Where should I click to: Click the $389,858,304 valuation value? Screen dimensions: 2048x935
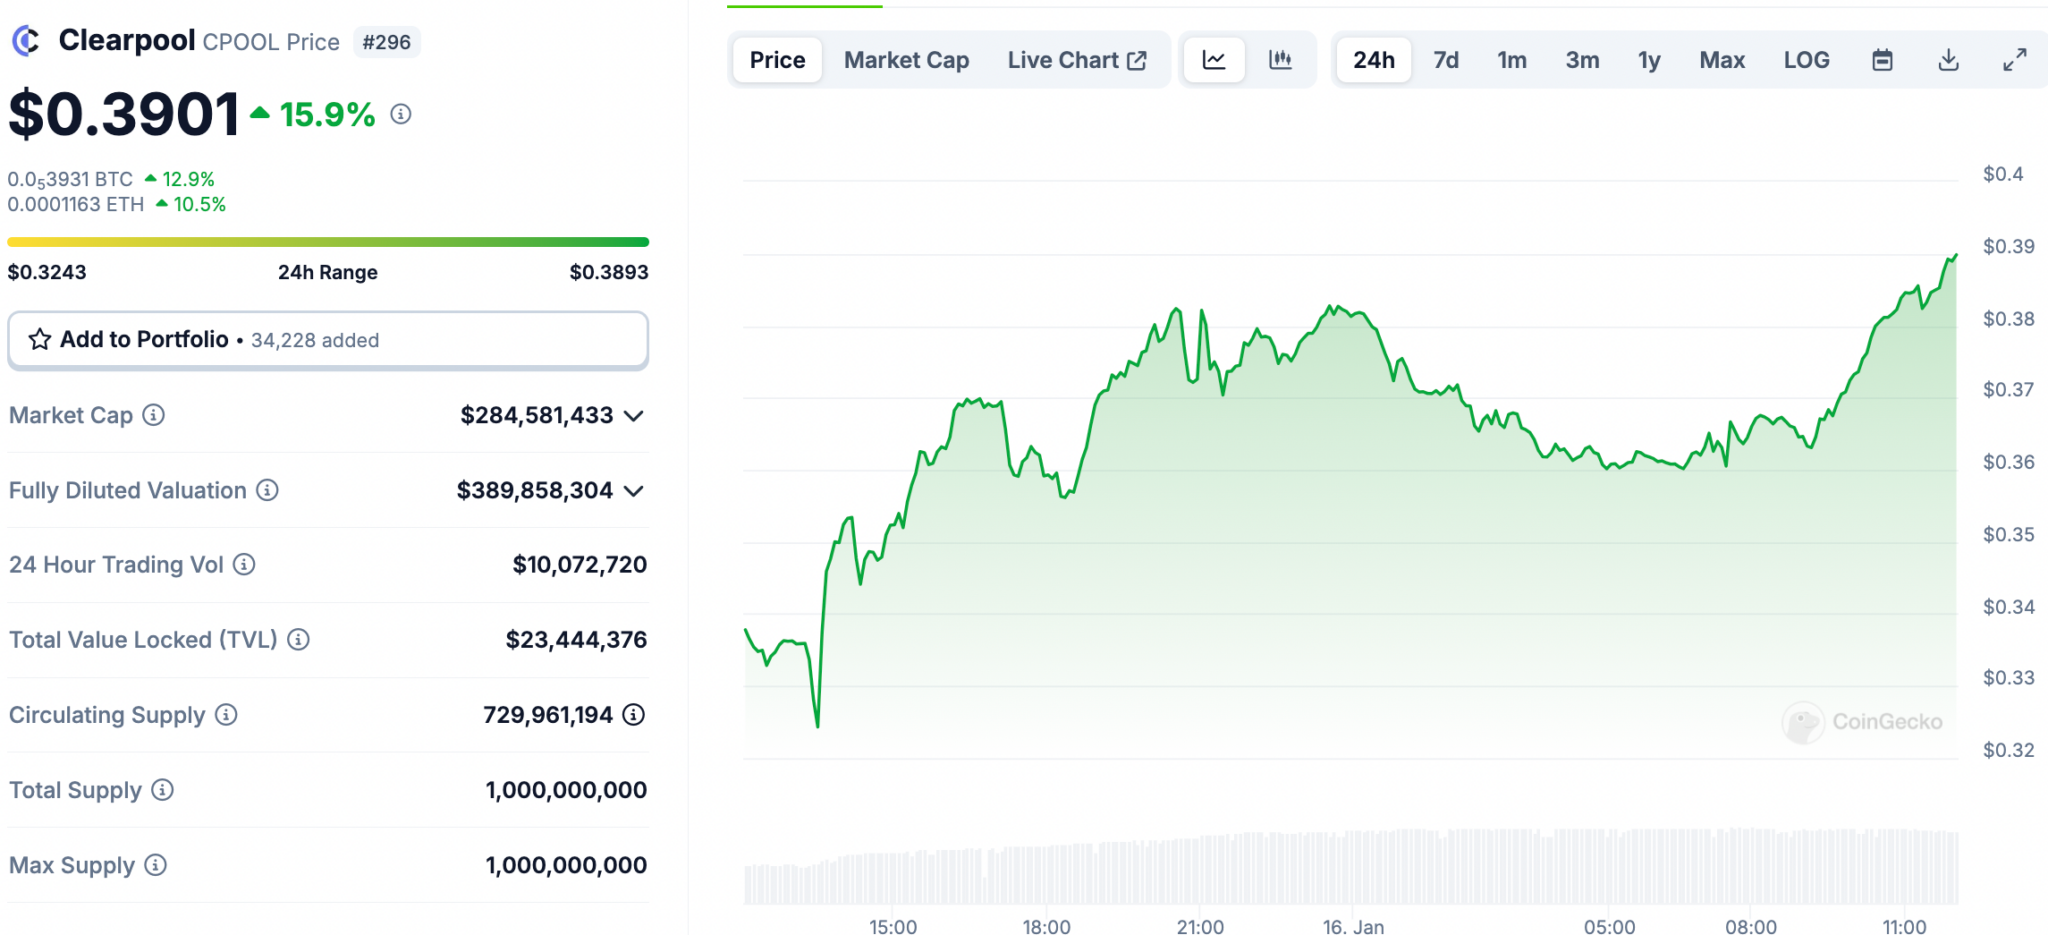(535, 490)
